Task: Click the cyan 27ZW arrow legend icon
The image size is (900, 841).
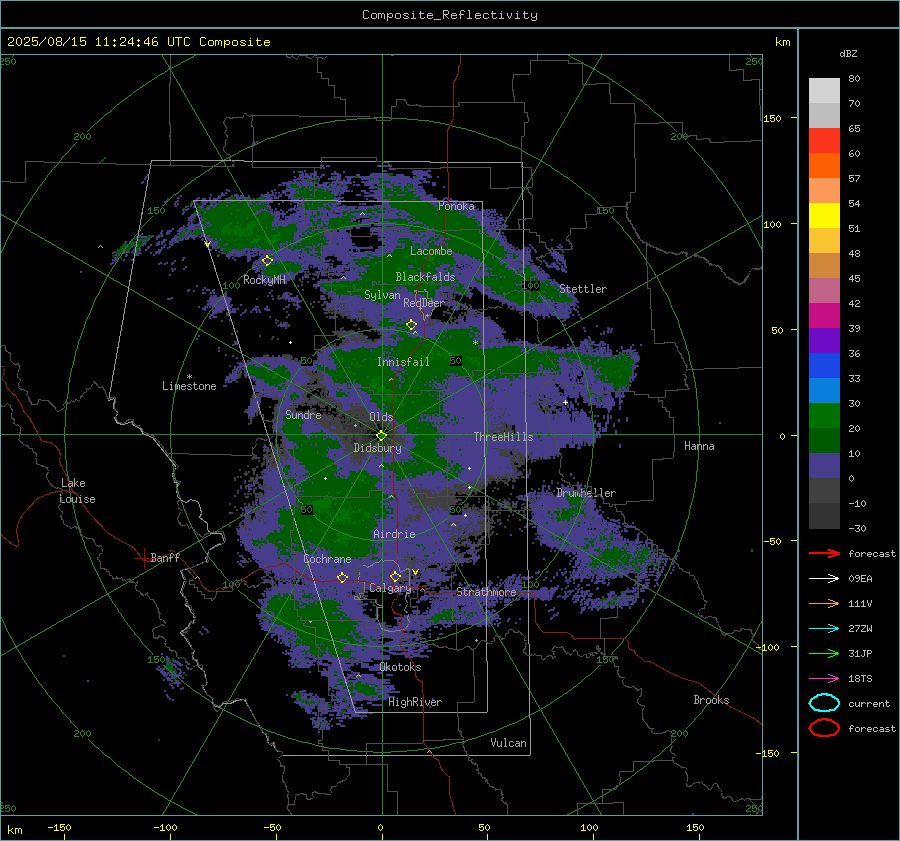Action: (824, 629)
